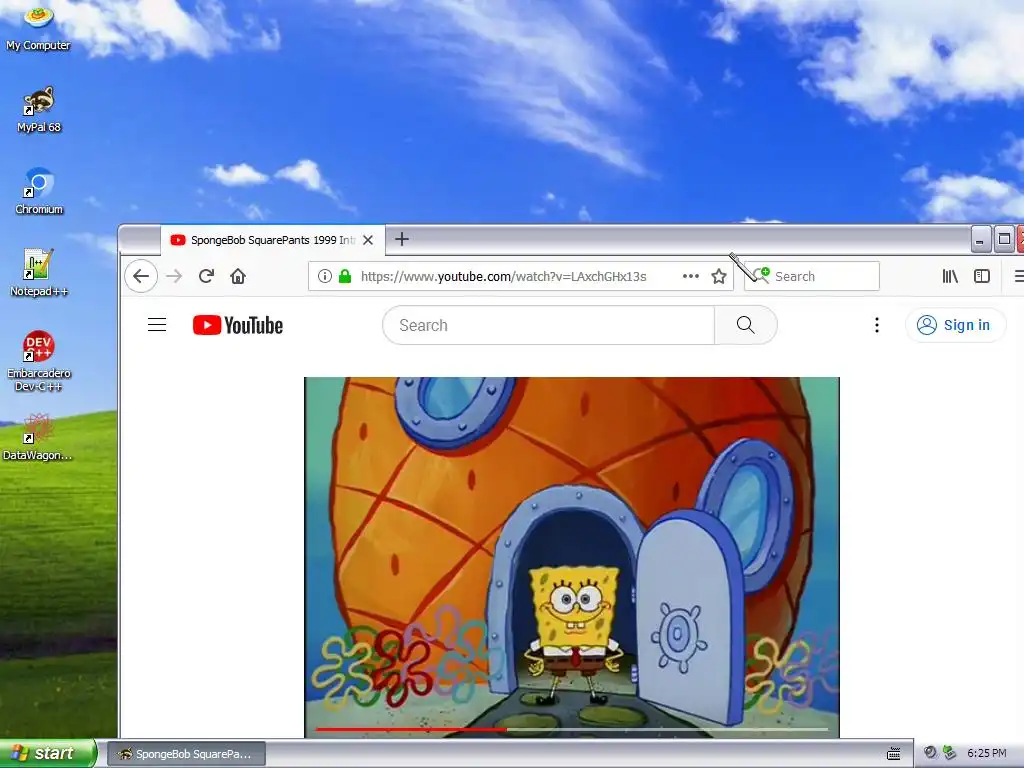This screenshot has width=1024, height=768.
Task: Open the MyPal 68 desktop shortcut
Action: (x=39, y=108)
